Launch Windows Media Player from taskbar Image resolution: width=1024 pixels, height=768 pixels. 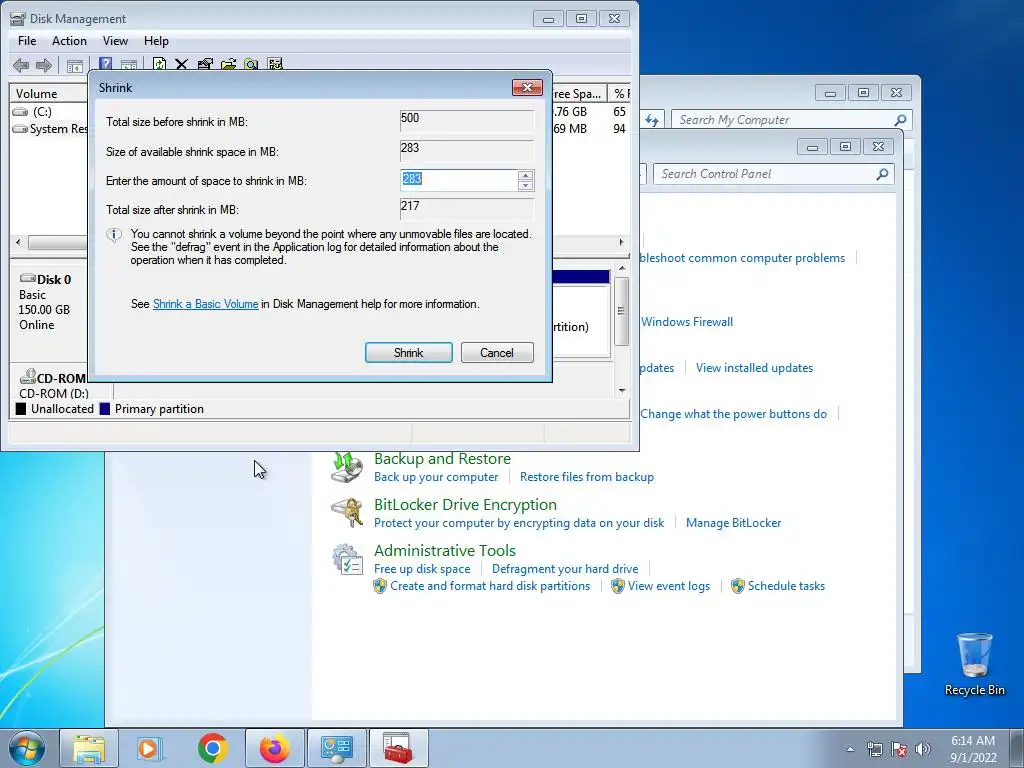(150, 748)
